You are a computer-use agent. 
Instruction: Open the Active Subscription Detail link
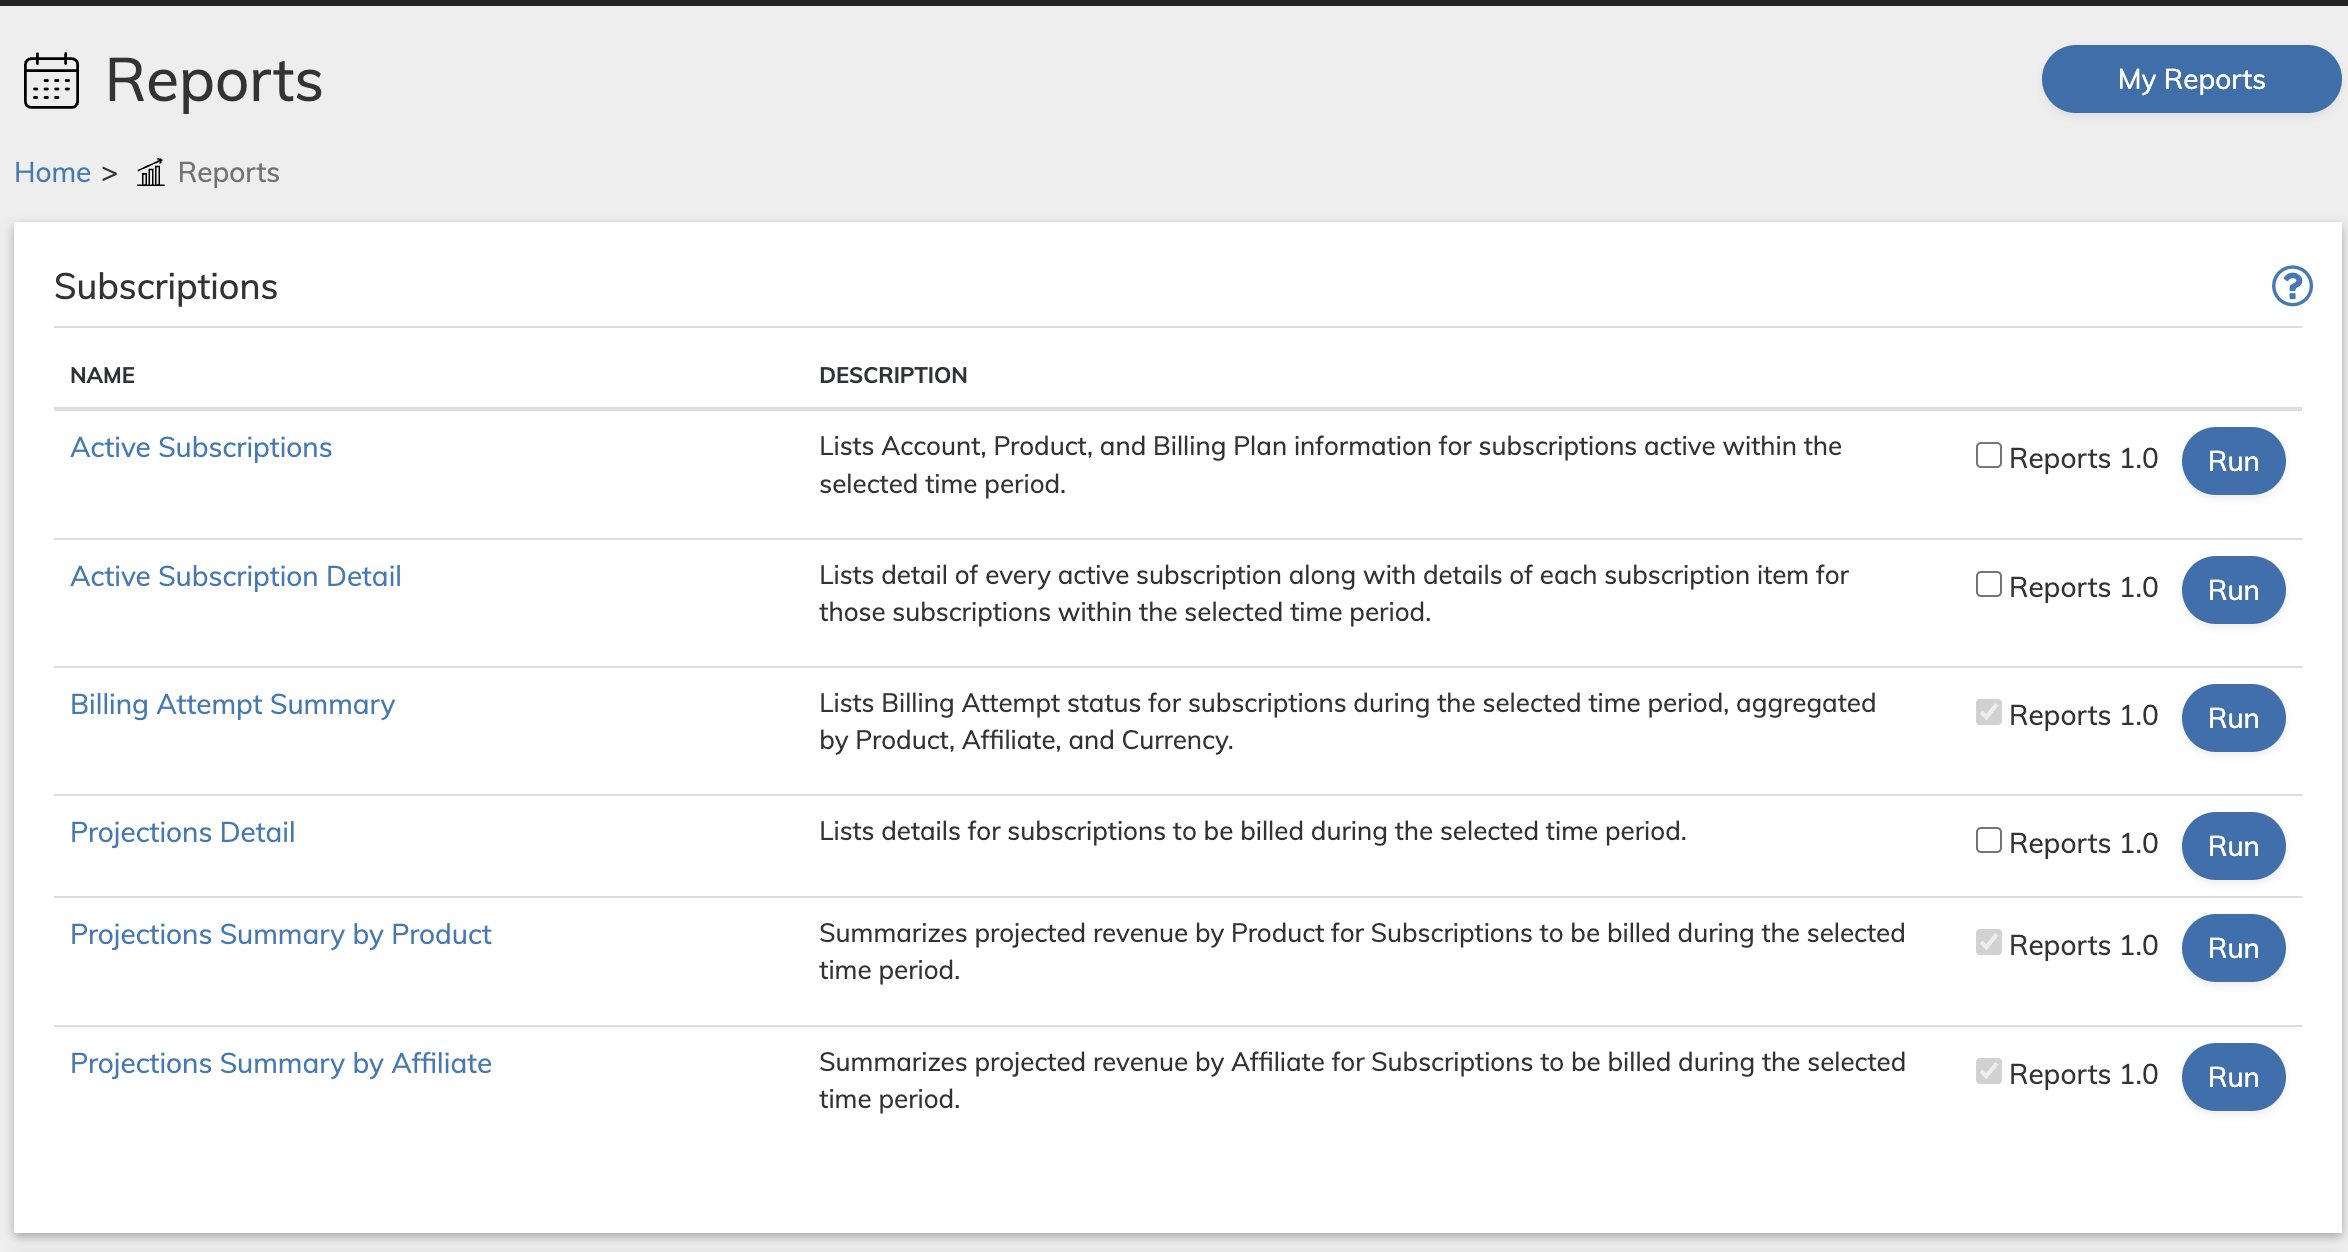point(236,576)
